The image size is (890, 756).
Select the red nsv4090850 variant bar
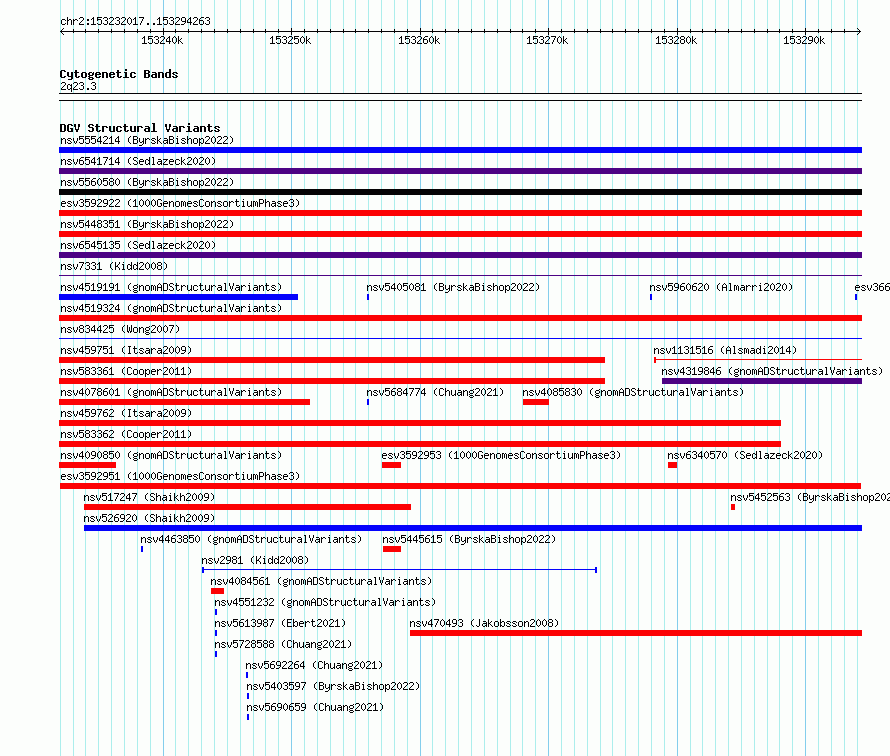point(87,465)
